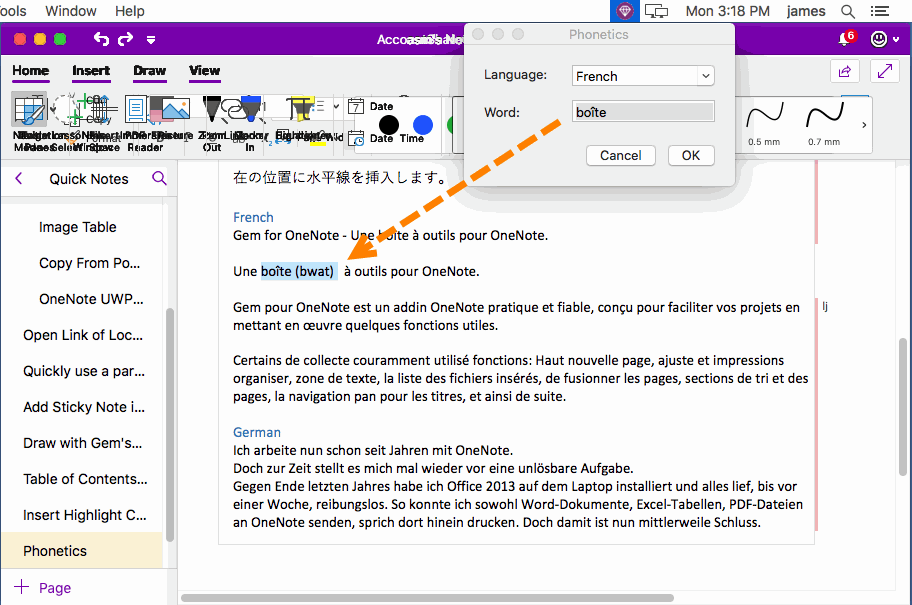Click the German heading in the note
This screenshot has height=605, width=912.
point(256,432)
